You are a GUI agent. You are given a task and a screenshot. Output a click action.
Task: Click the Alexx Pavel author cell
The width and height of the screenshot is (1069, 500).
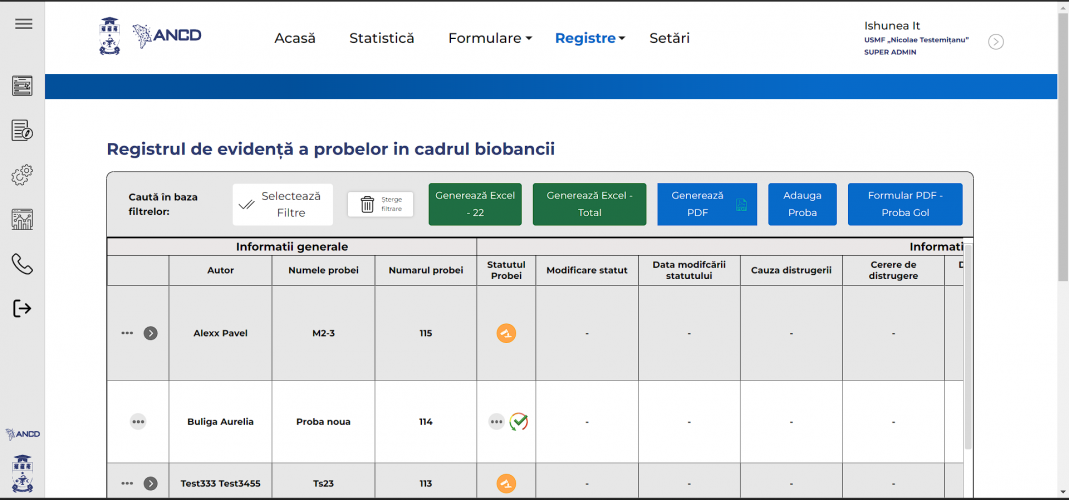[220, 334]
